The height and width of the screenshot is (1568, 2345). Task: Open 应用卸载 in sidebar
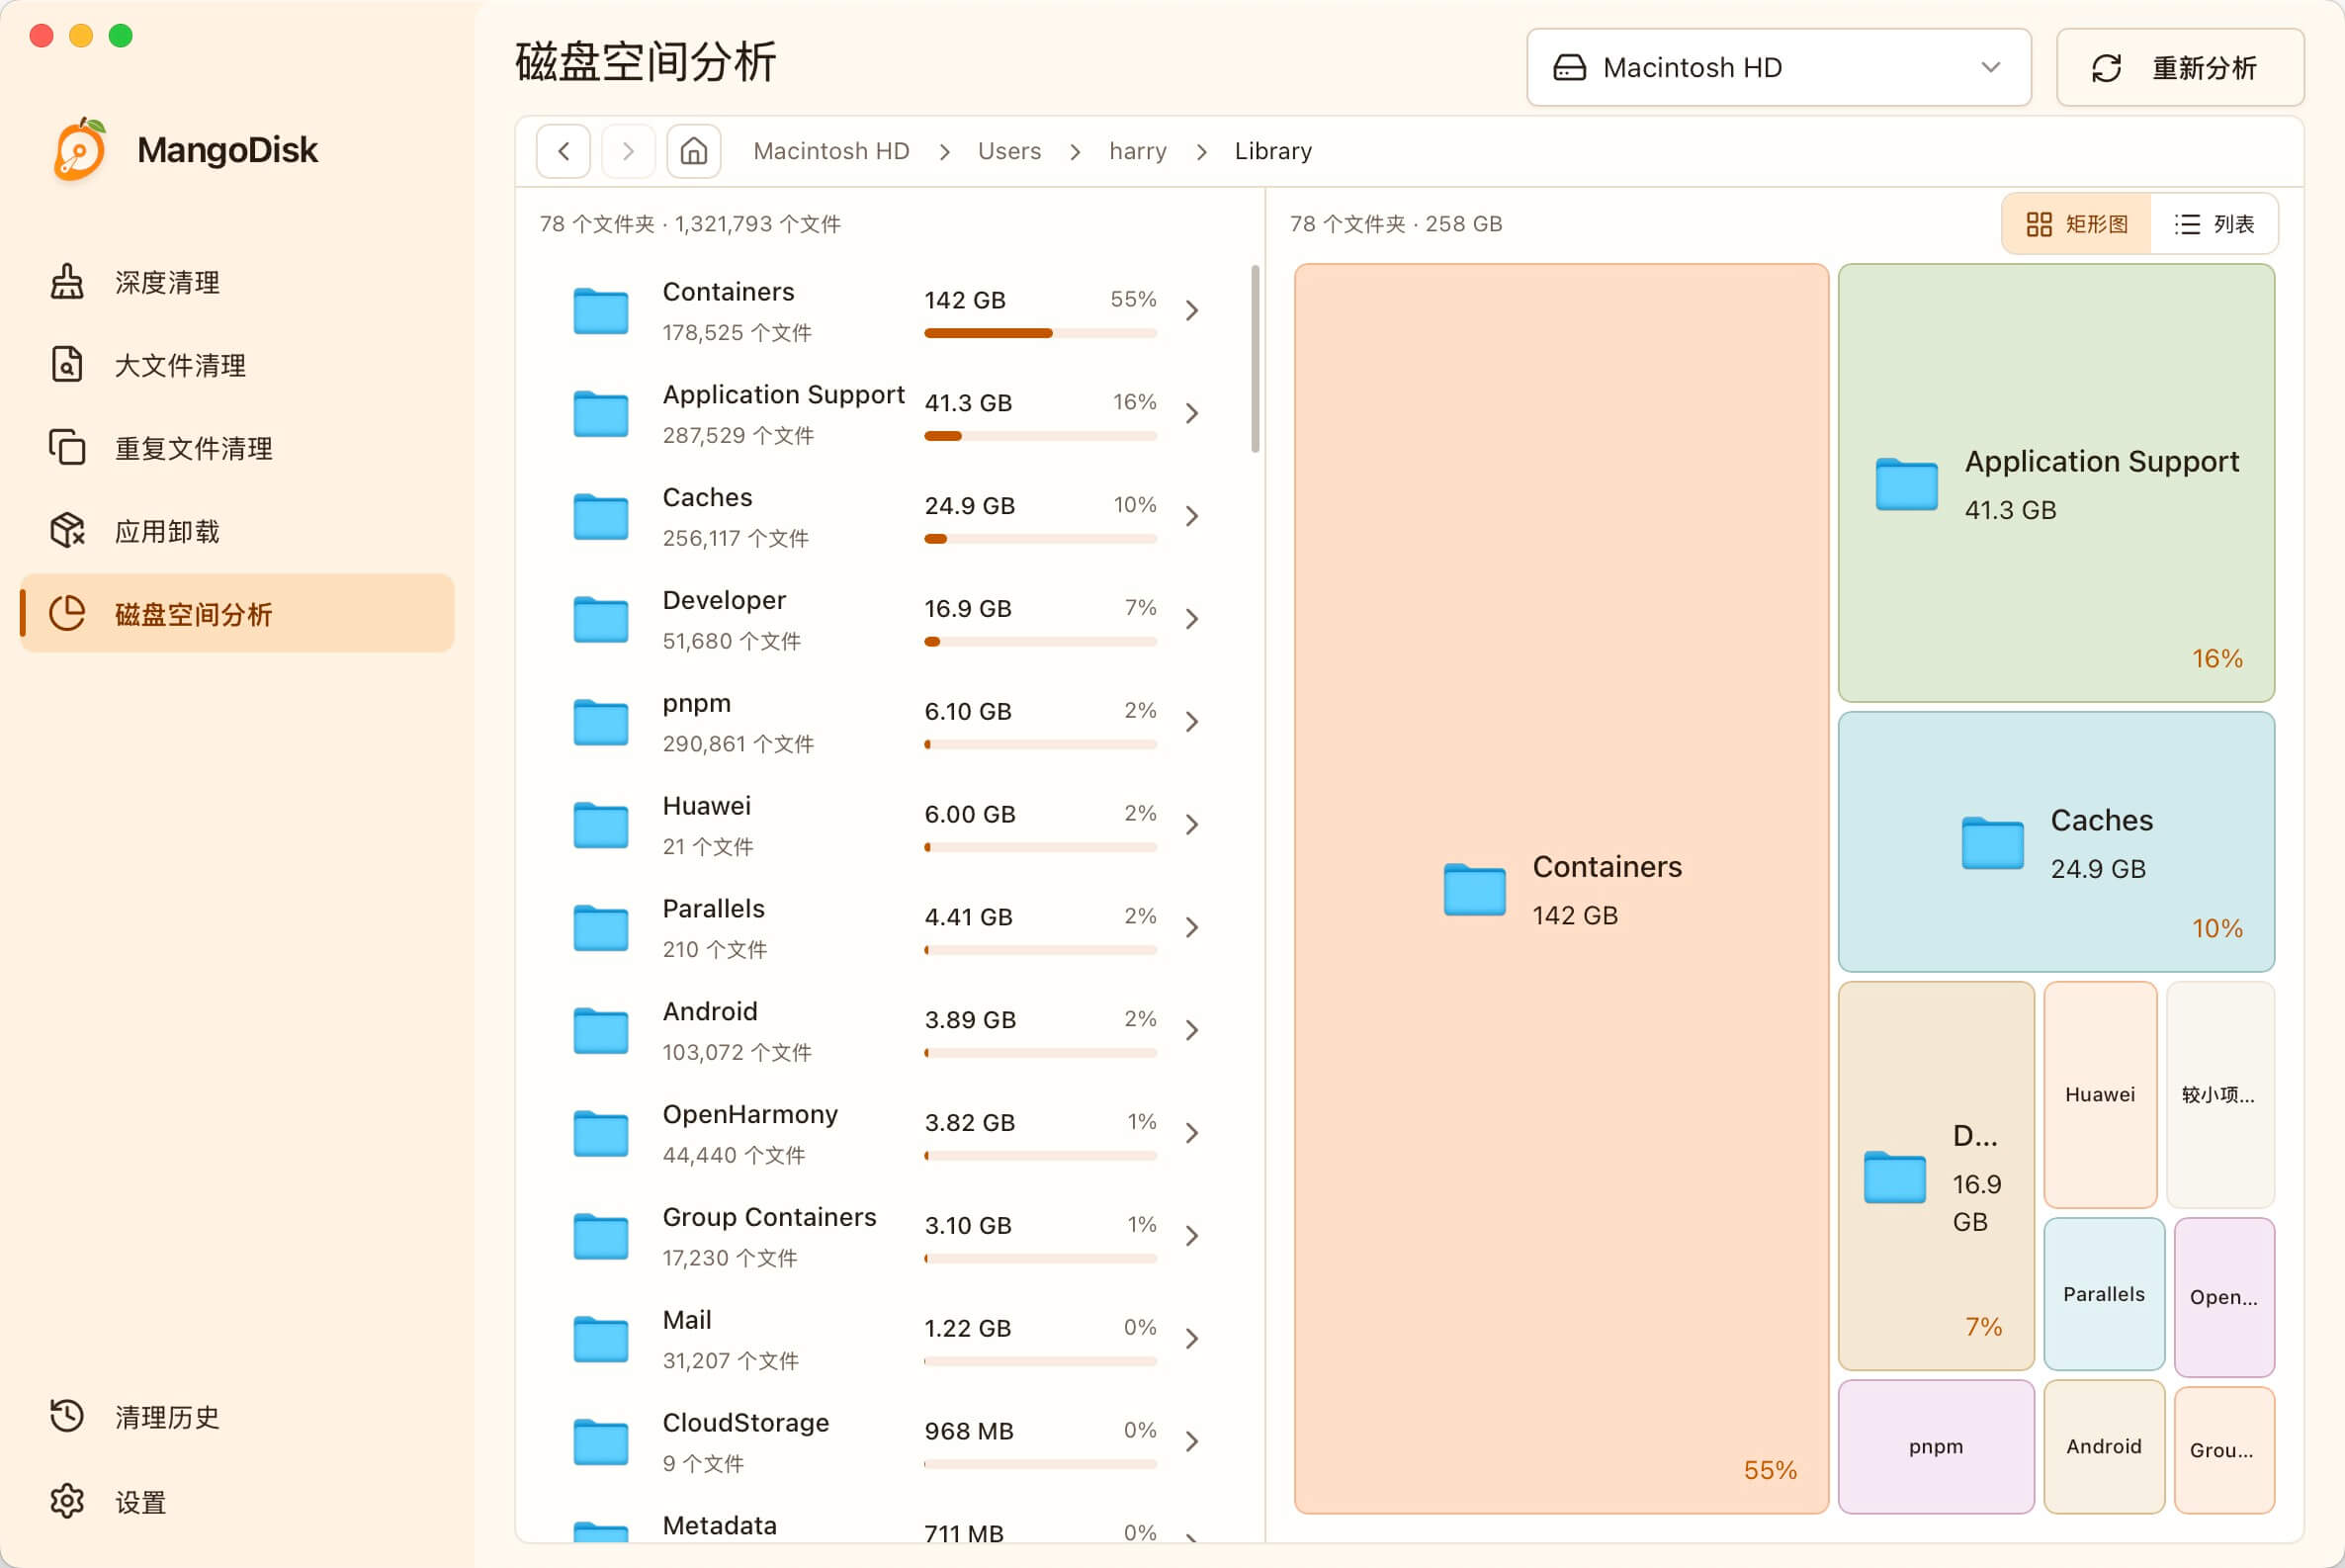[237, 531]
